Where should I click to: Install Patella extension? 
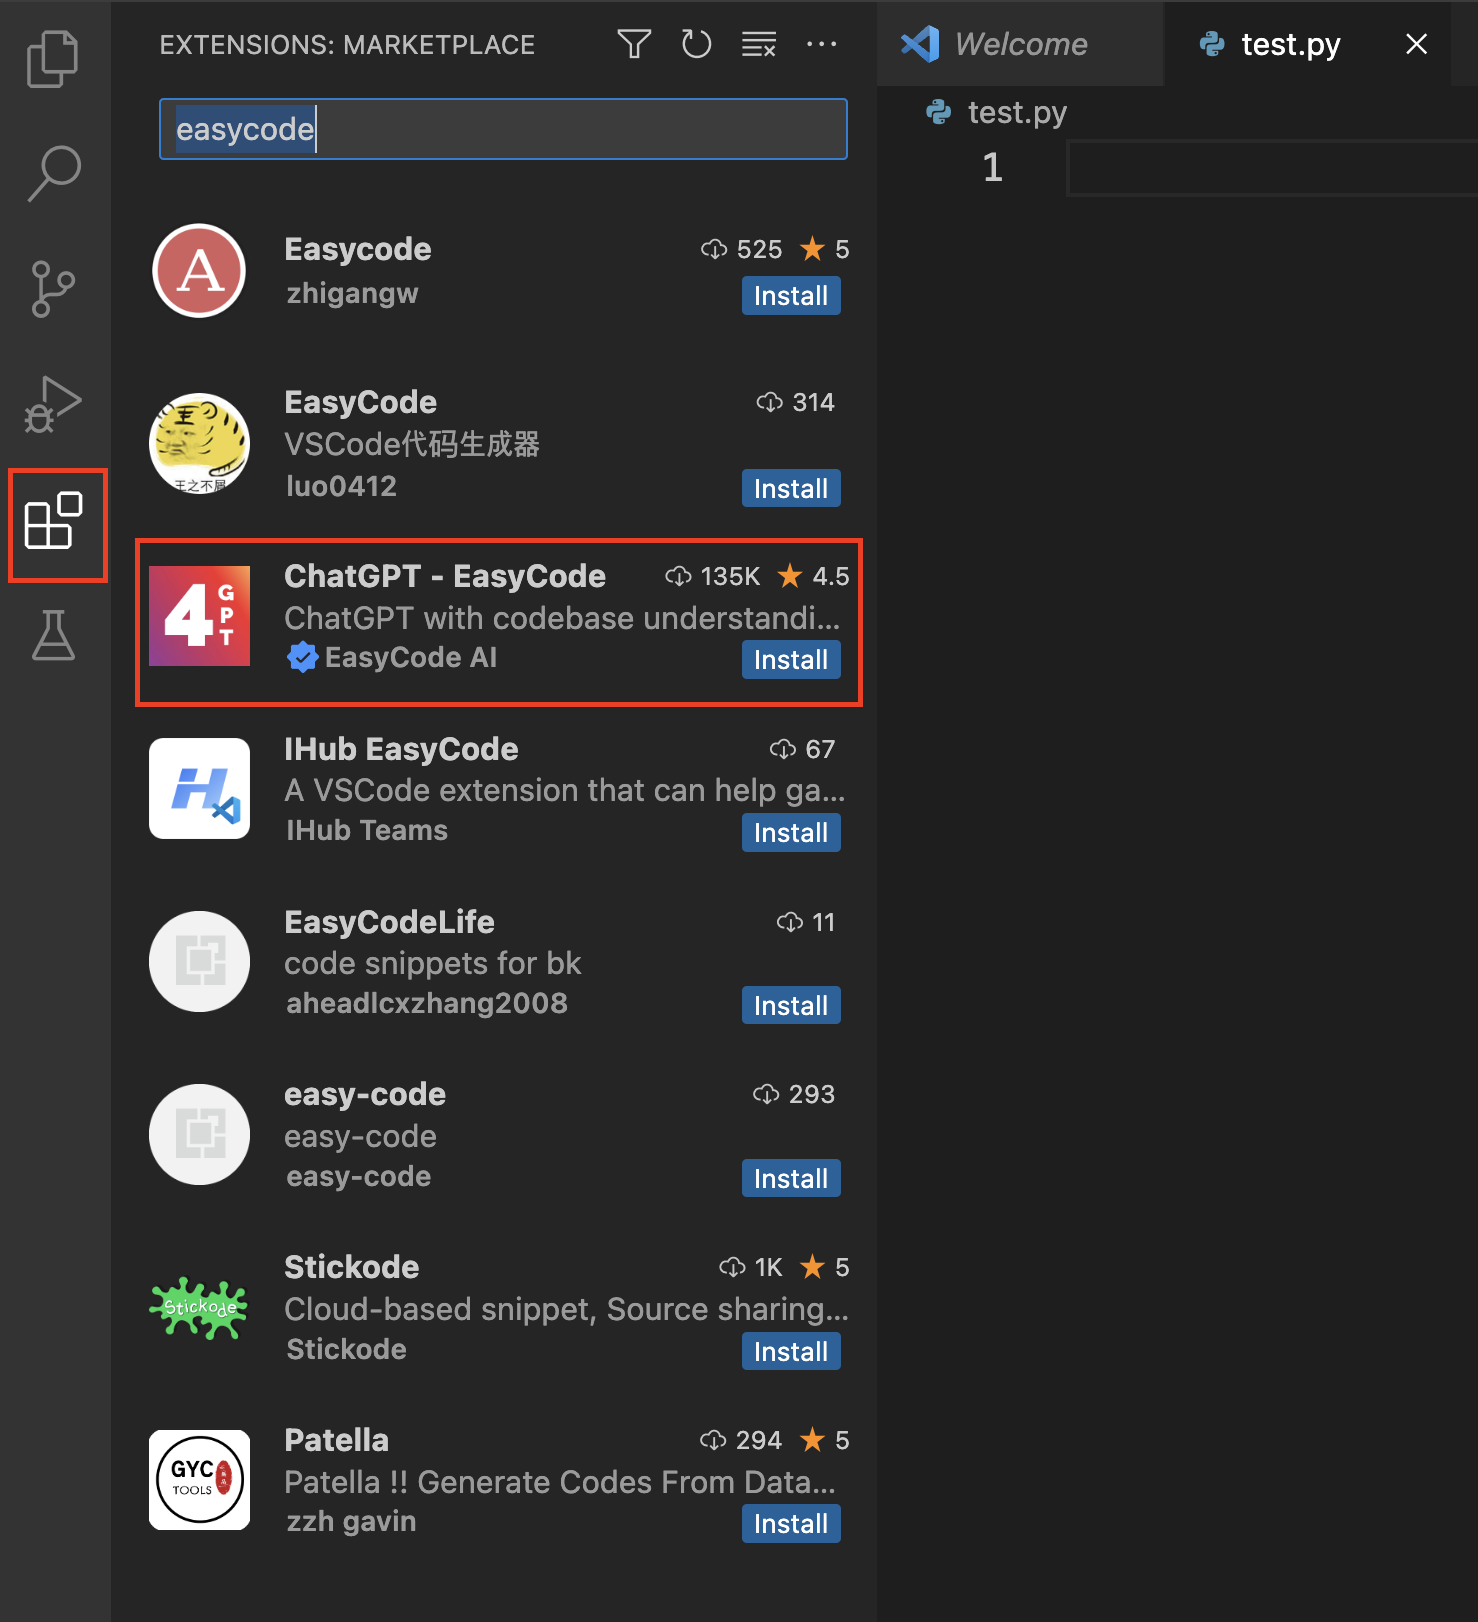pos(791,1524)
